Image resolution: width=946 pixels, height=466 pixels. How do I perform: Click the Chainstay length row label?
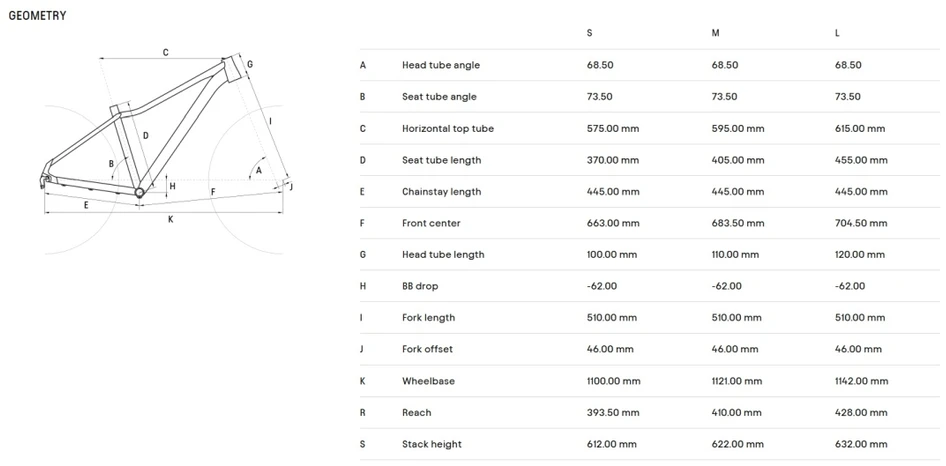tap(442, 191)
